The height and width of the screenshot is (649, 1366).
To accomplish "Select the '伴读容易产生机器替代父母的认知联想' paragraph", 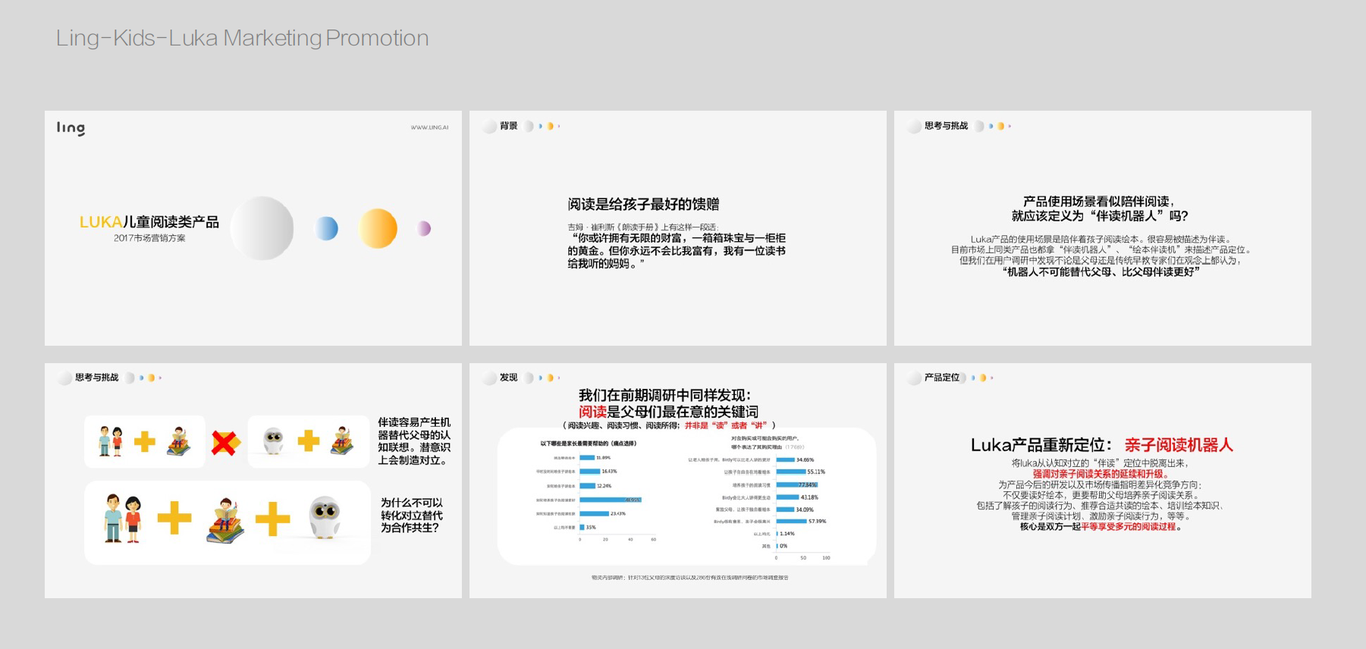I will tap(415, 441).
